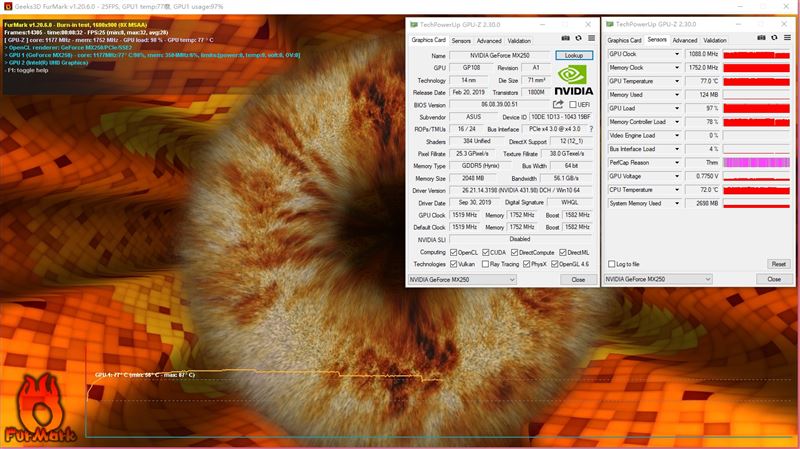Switch to Graphics Card tab in right GPU-Z window

pos(624,40)
